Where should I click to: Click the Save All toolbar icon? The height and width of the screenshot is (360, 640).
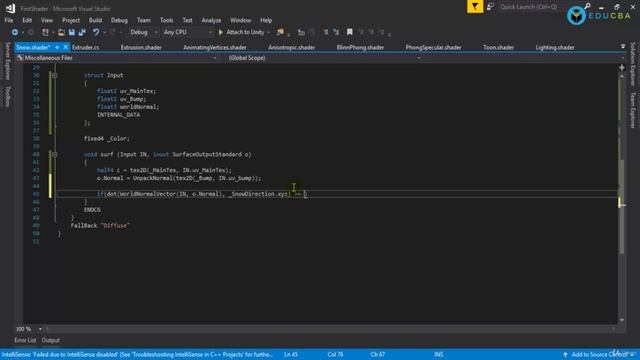pyautogui.click(x=82, y=32)
